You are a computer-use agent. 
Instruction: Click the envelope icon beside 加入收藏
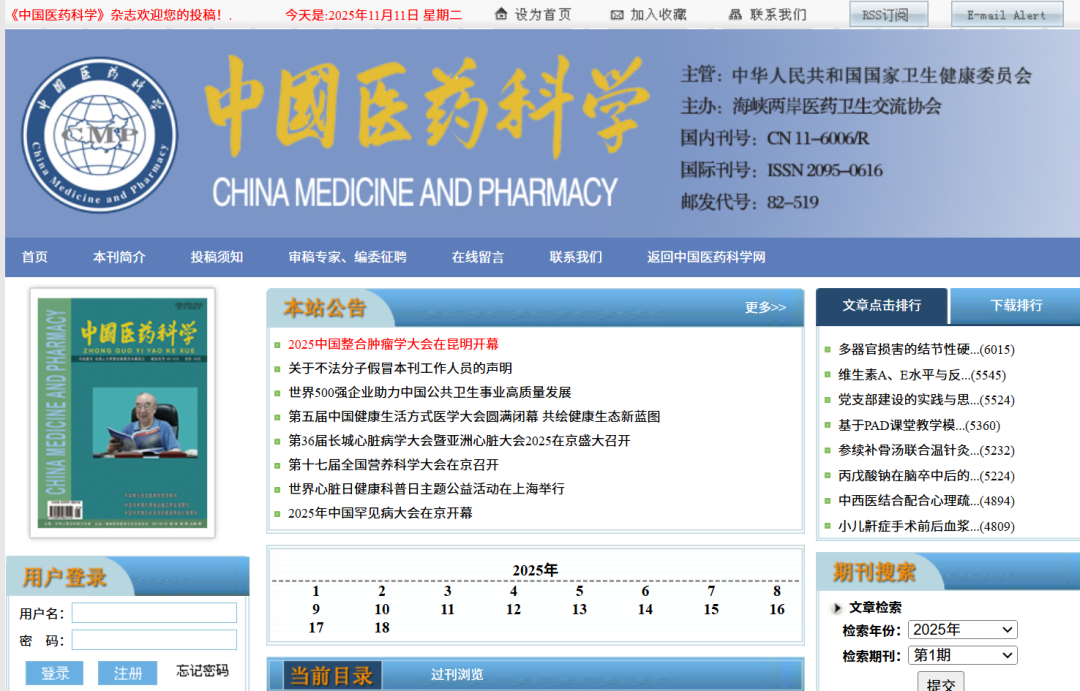click(x=617, y=14)
